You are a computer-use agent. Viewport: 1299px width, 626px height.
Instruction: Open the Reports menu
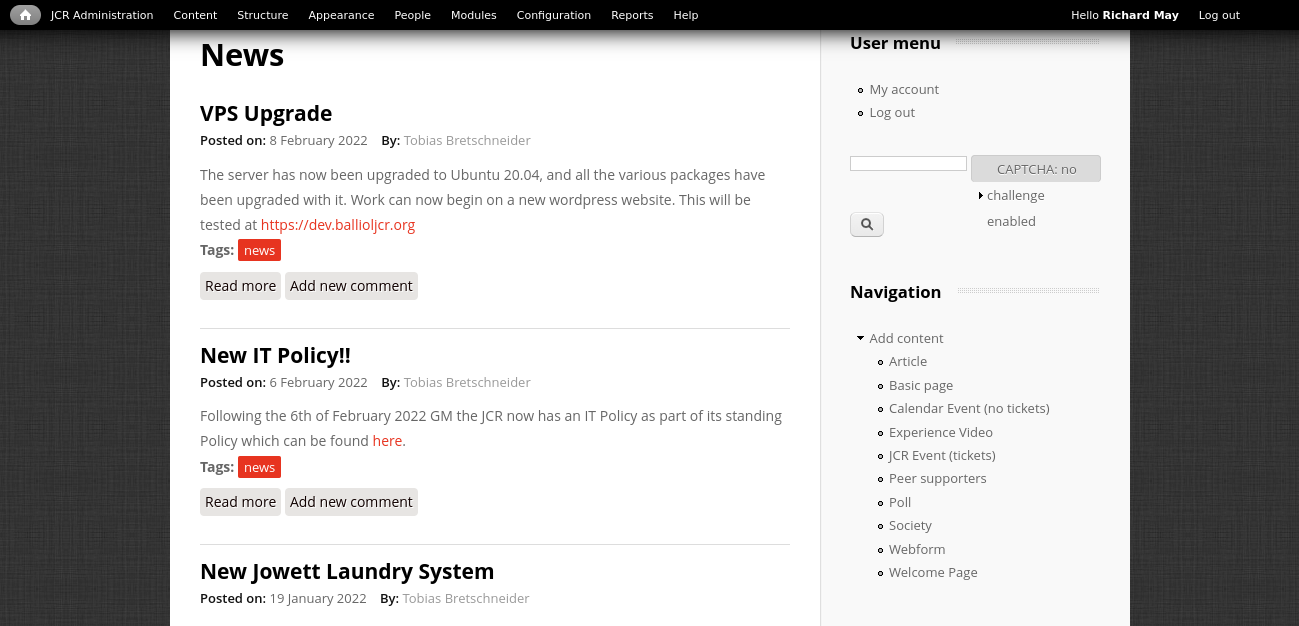tap(632, 14)
